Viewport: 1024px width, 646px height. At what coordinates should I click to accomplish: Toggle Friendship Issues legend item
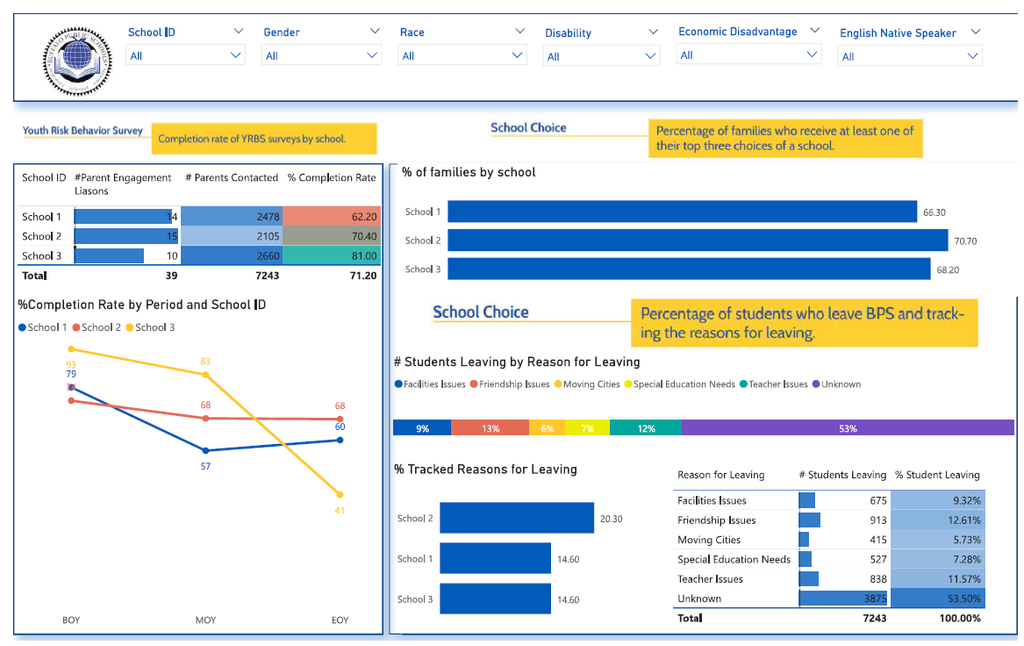click(x=510, y=384)
